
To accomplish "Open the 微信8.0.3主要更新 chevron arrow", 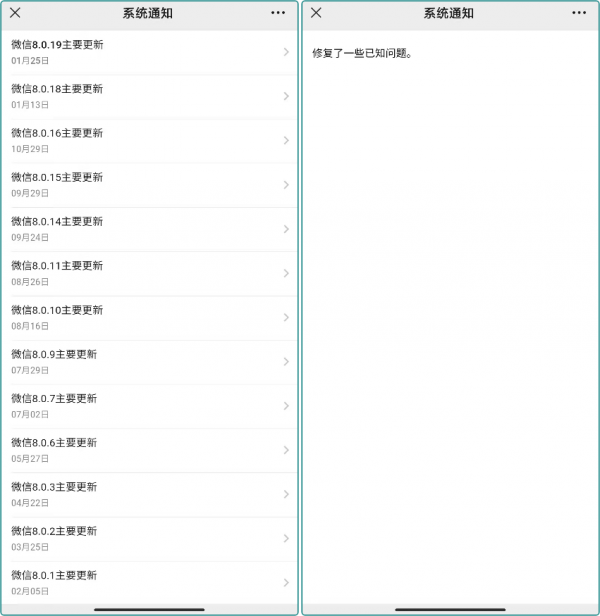I will click(286, 494).
